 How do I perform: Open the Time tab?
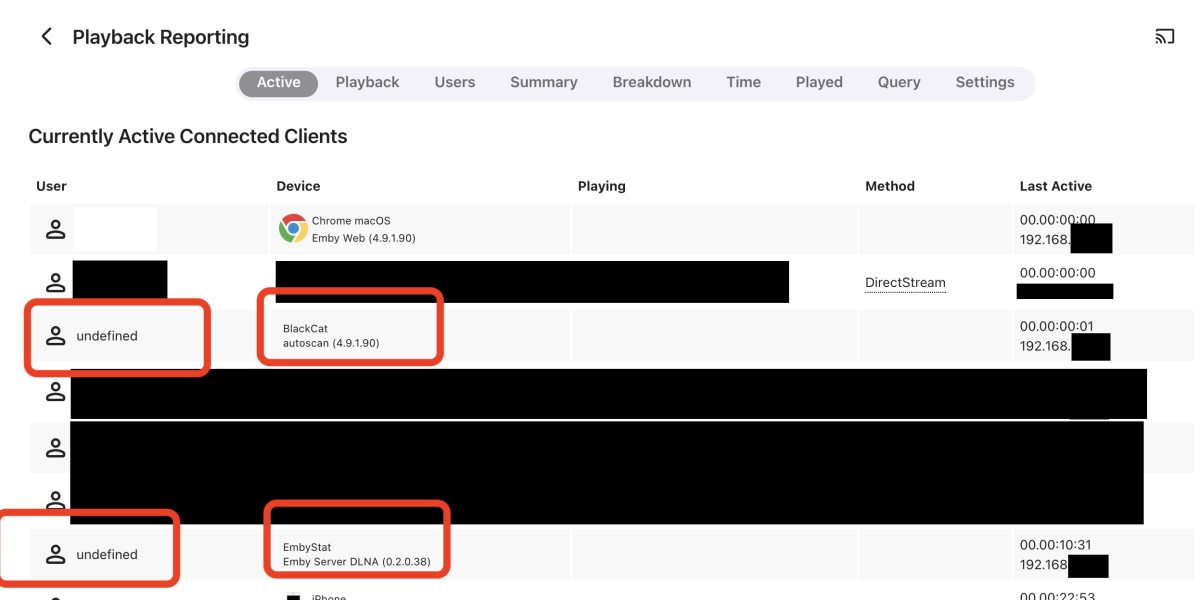coord(743,83)
